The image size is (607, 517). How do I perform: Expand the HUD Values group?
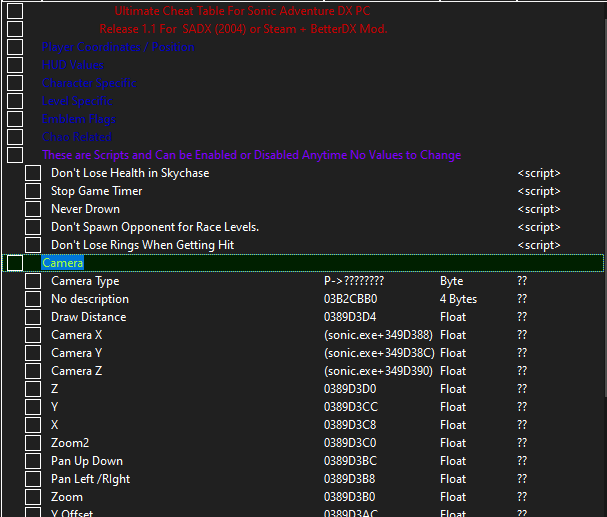15,65
